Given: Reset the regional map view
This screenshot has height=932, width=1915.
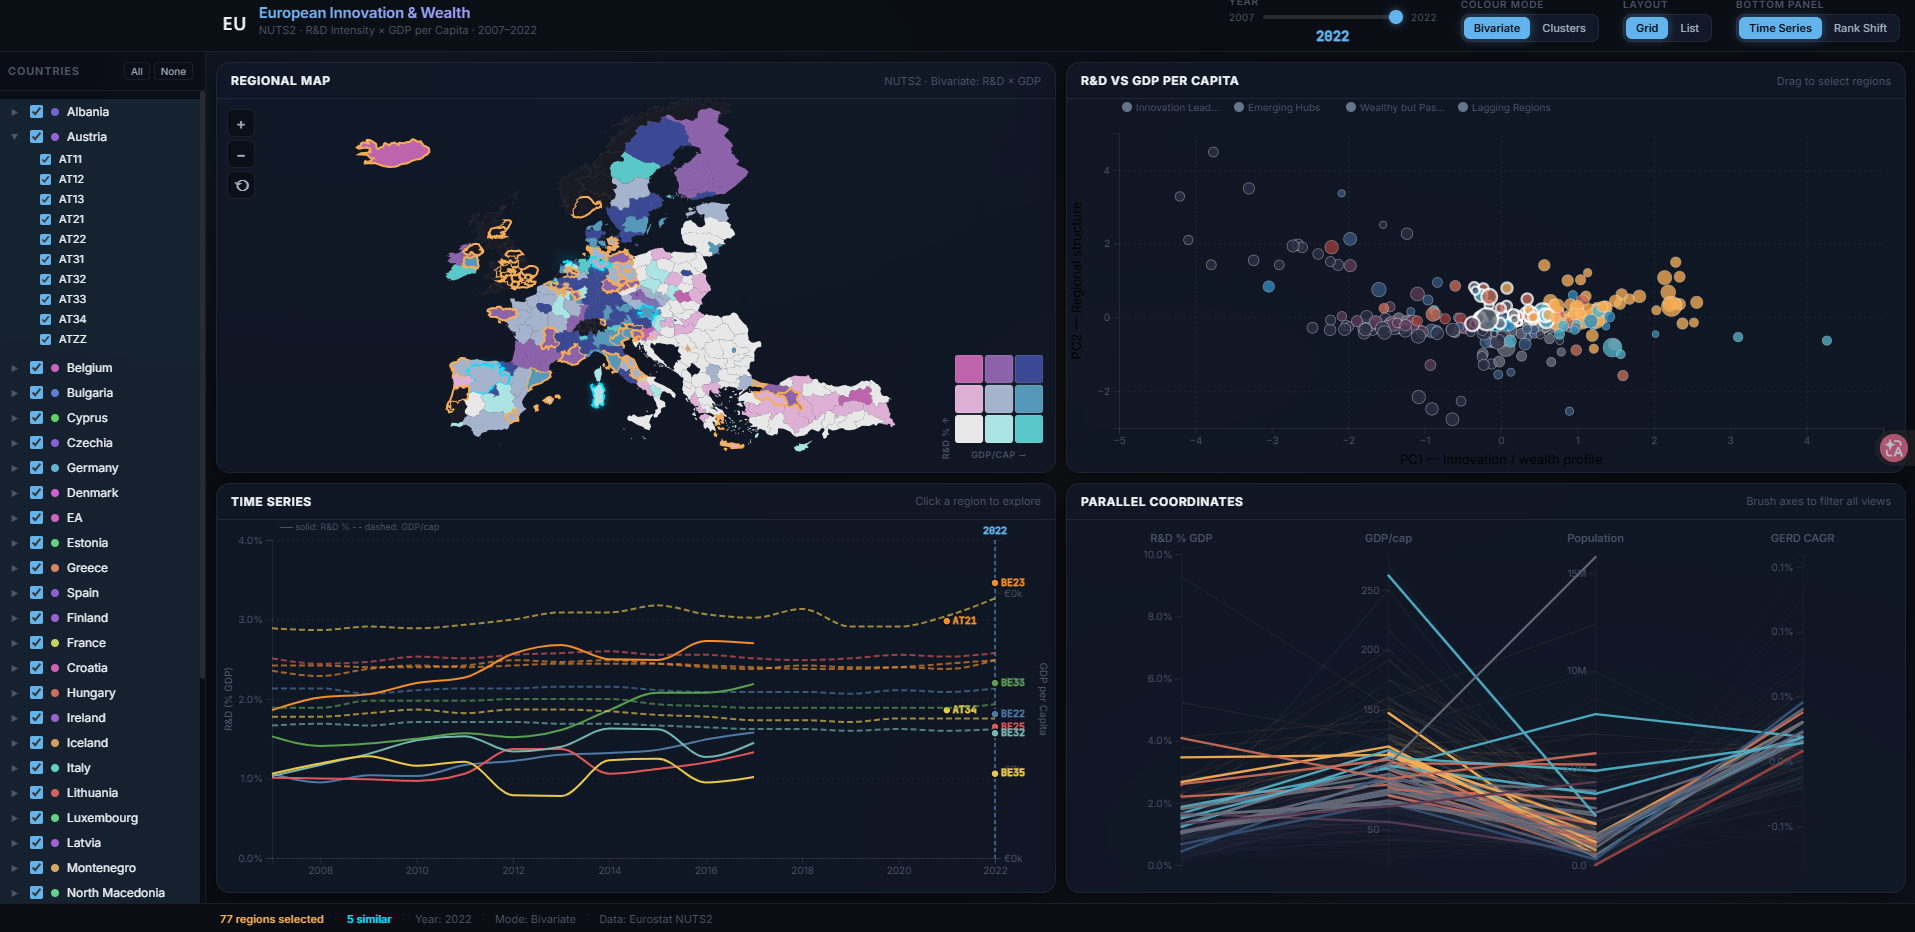Looking at the screenshot, I should tap(240, 186).
